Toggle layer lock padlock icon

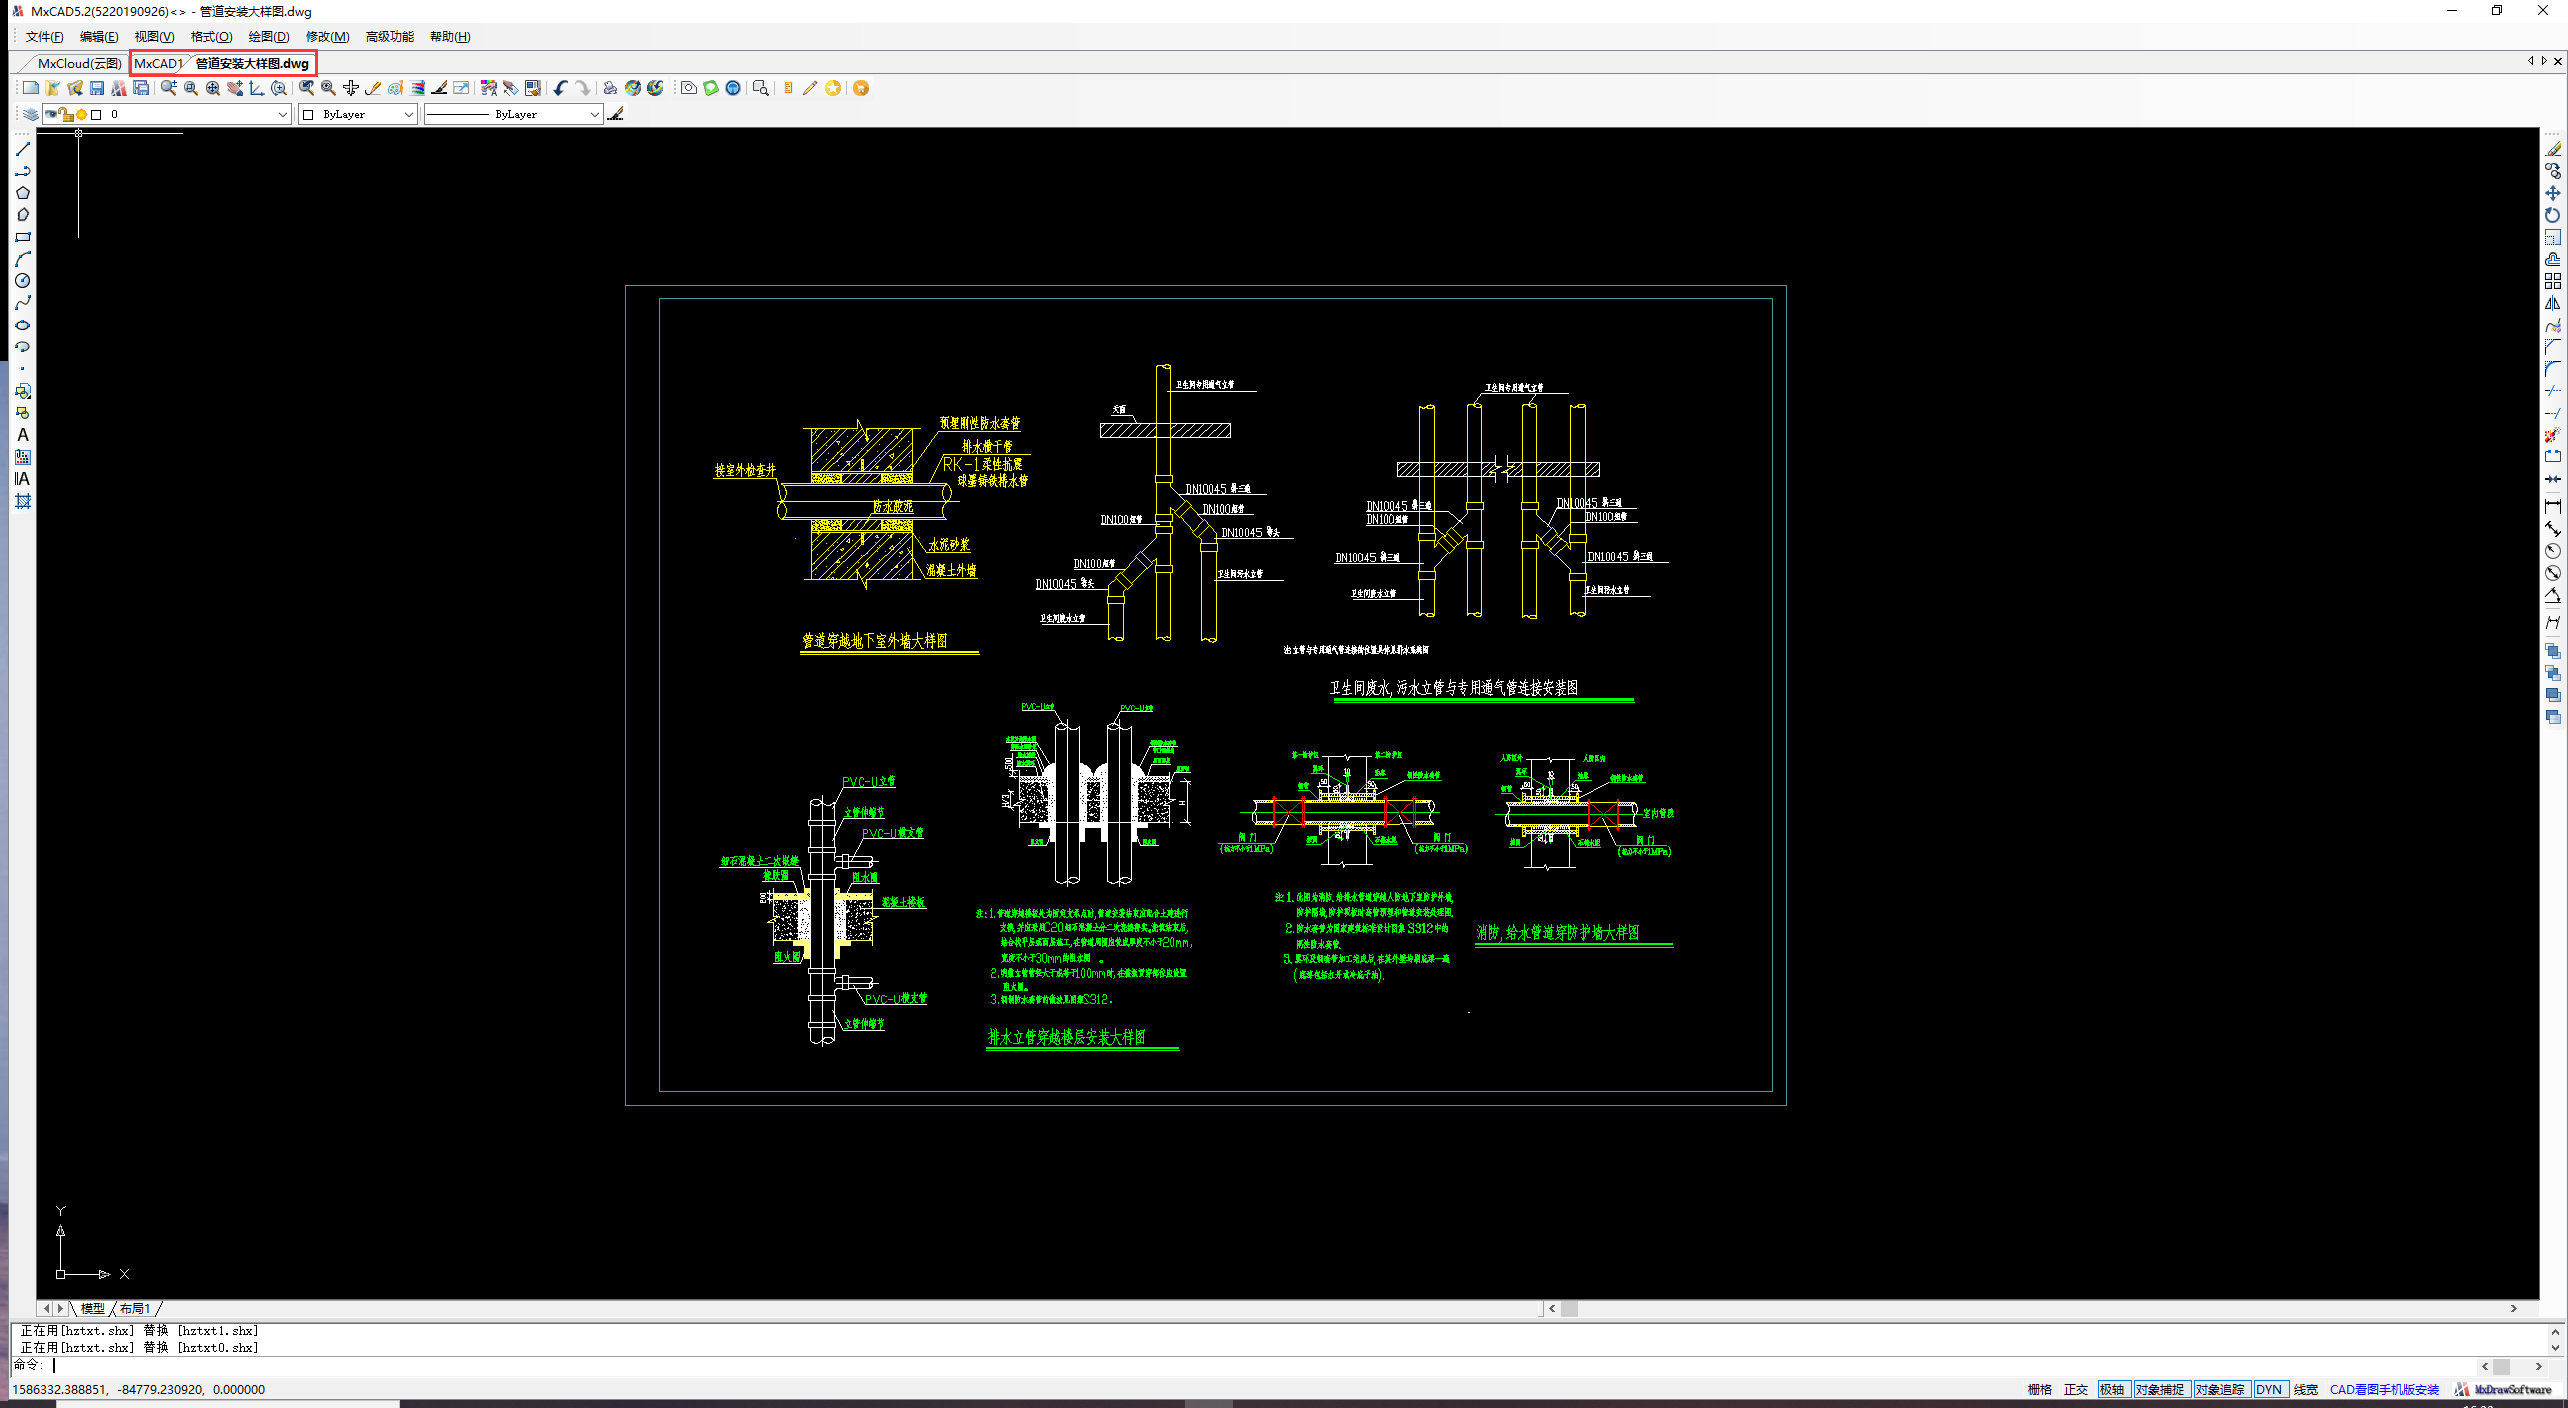(67, 114)
